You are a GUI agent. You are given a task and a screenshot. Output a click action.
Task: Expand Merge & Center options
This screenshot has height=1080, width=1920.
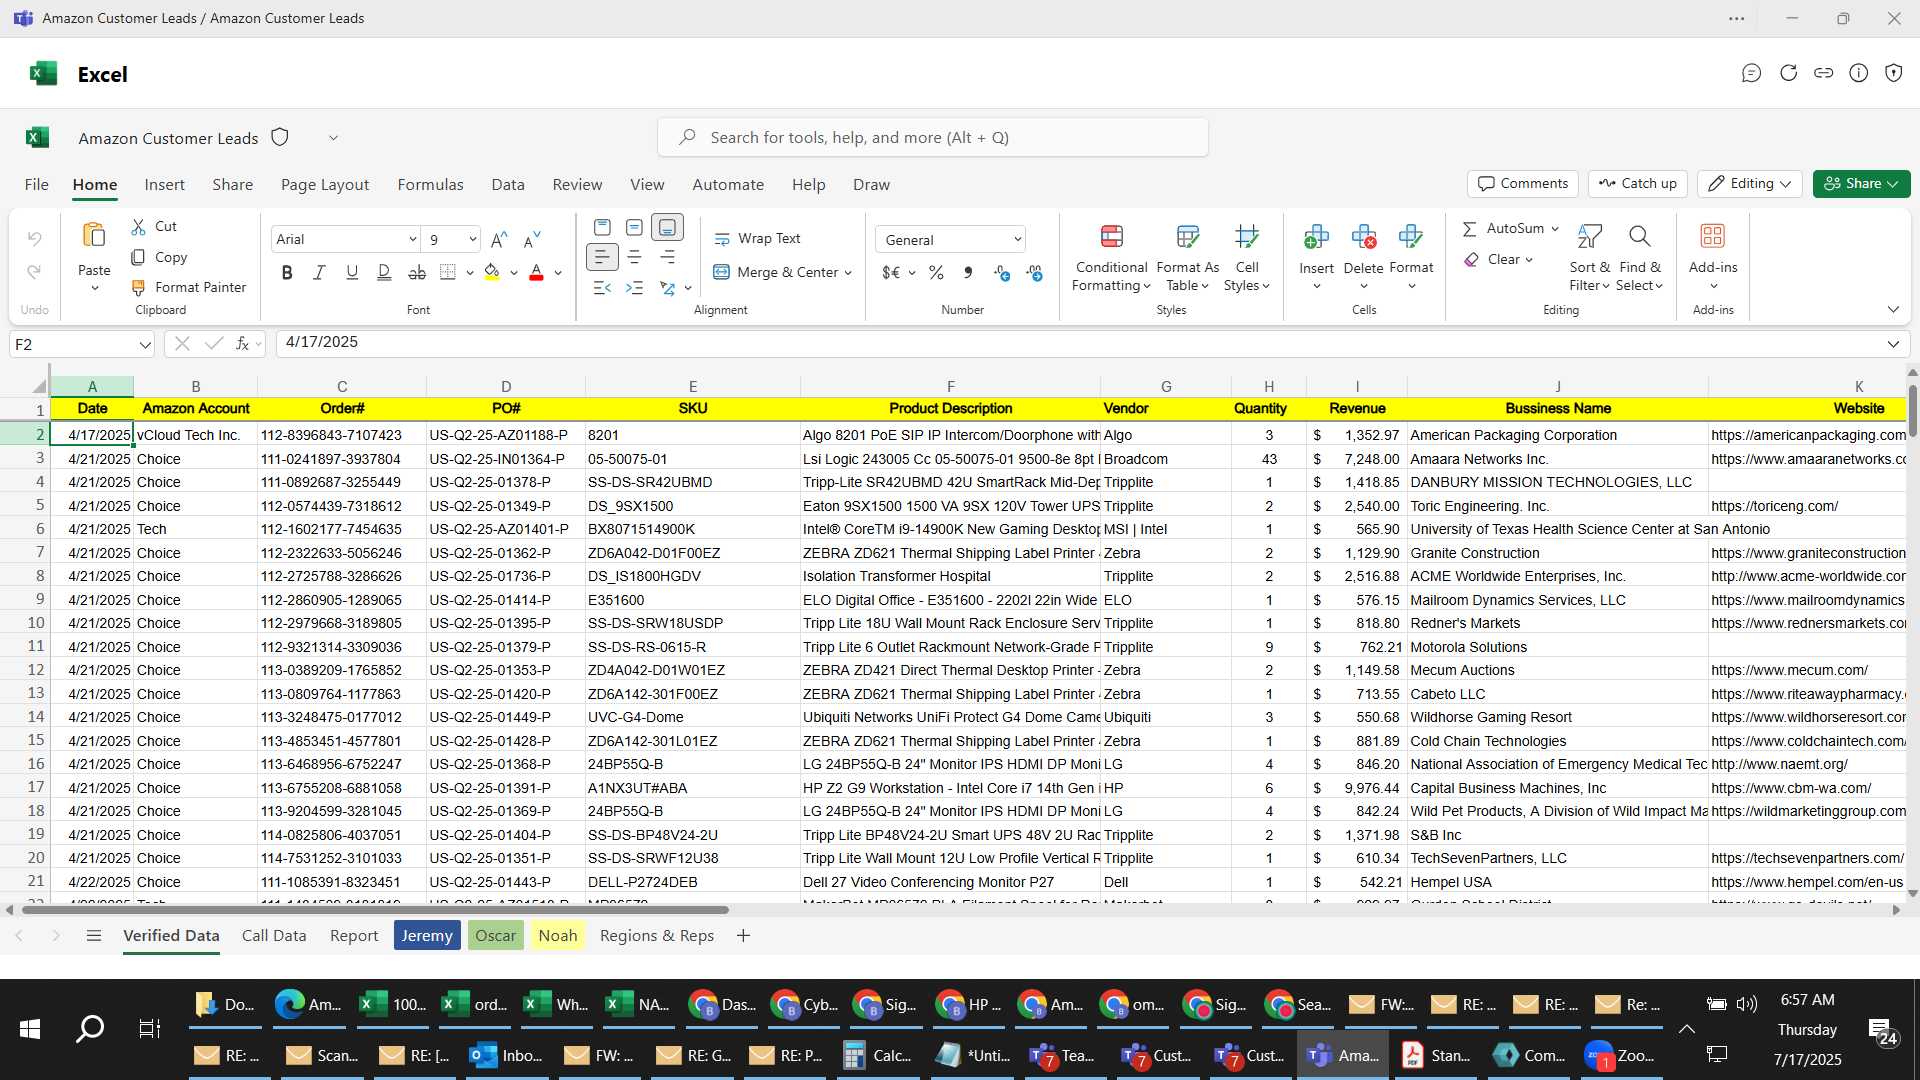pos(848,273)
